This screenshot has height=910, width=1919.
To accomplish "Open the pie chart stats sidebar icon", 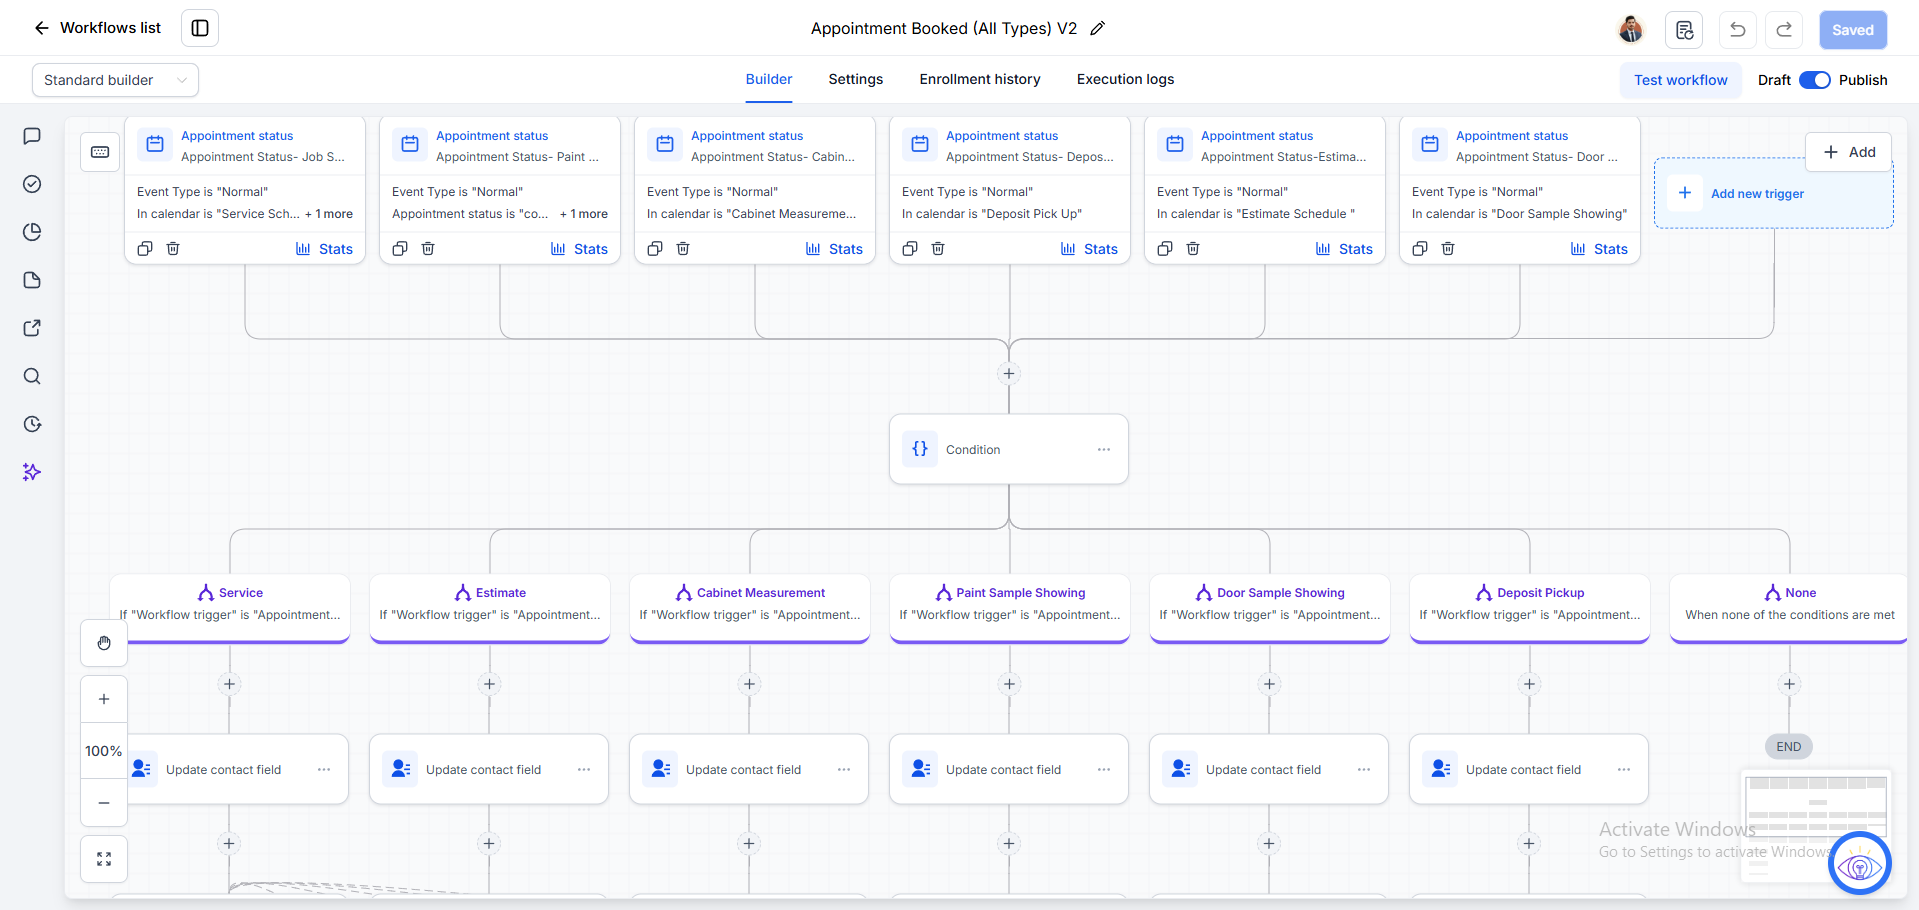I will coord(32,232).
